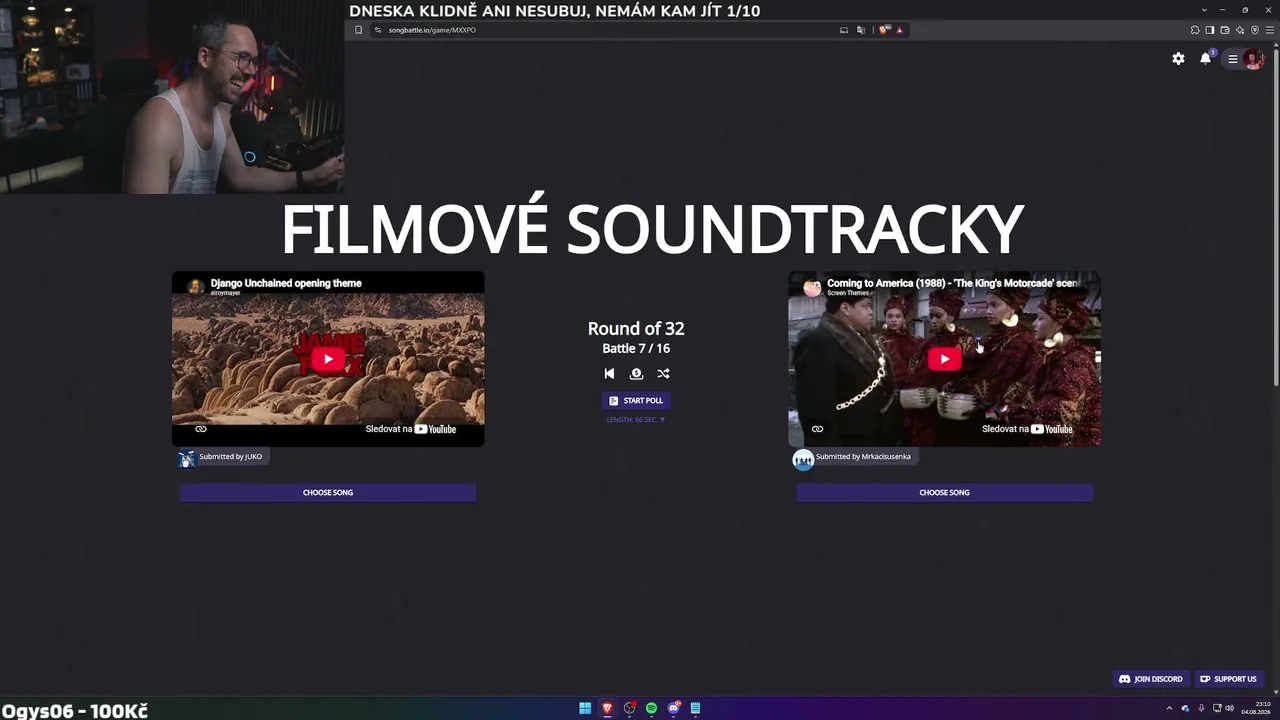Image resolution: width=1280 pixels, height=720 pixels.
Task: Watch Coming to America on YouTube
Action: click(x=1027, y=429)
